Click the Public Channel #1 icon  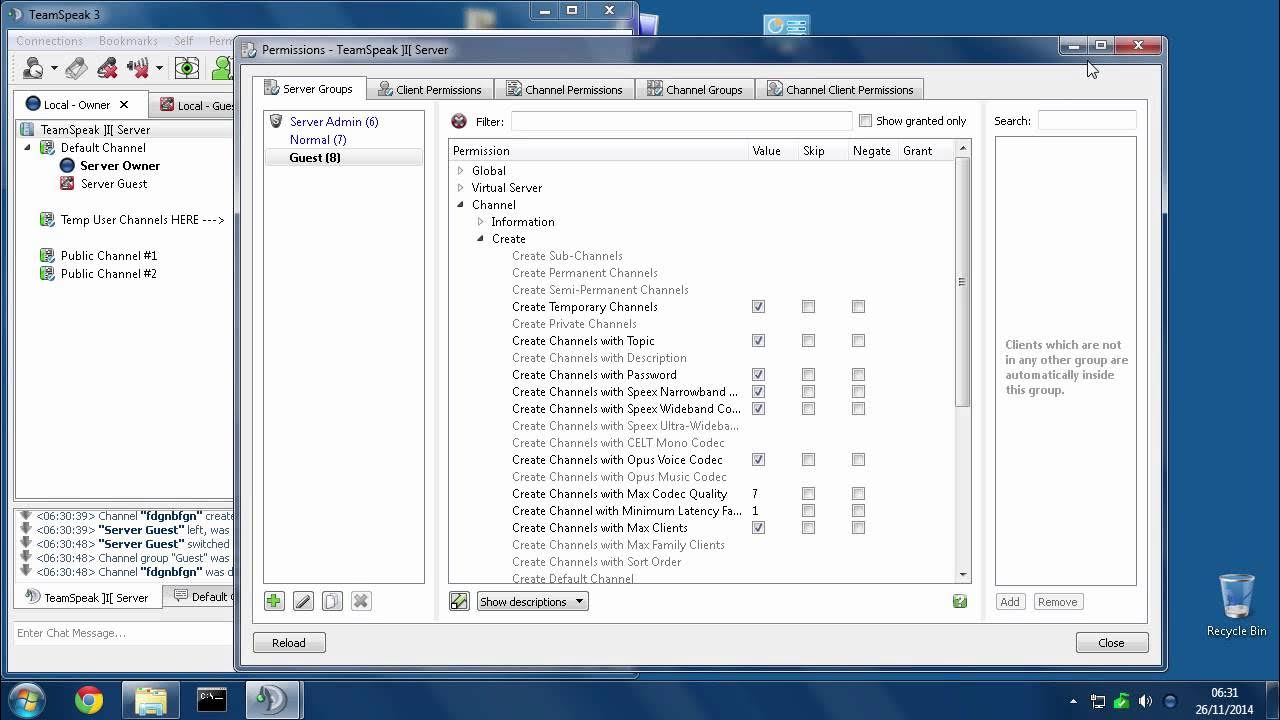pos(47,256)
